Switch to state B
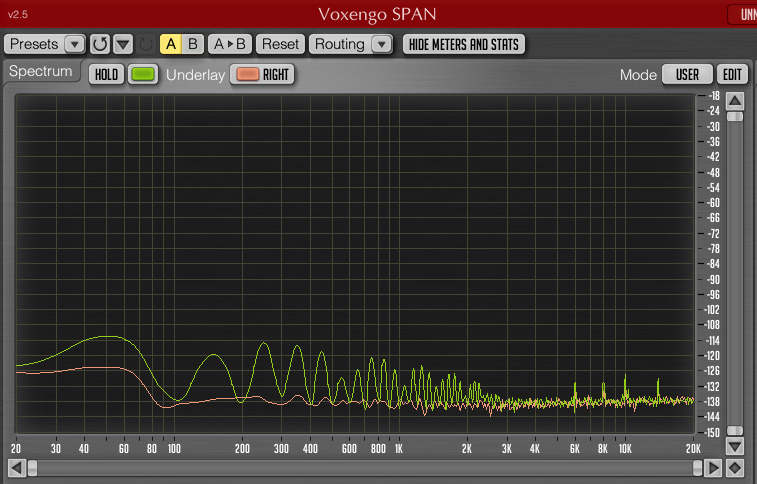The image size is (757, 484). (192, 44)
